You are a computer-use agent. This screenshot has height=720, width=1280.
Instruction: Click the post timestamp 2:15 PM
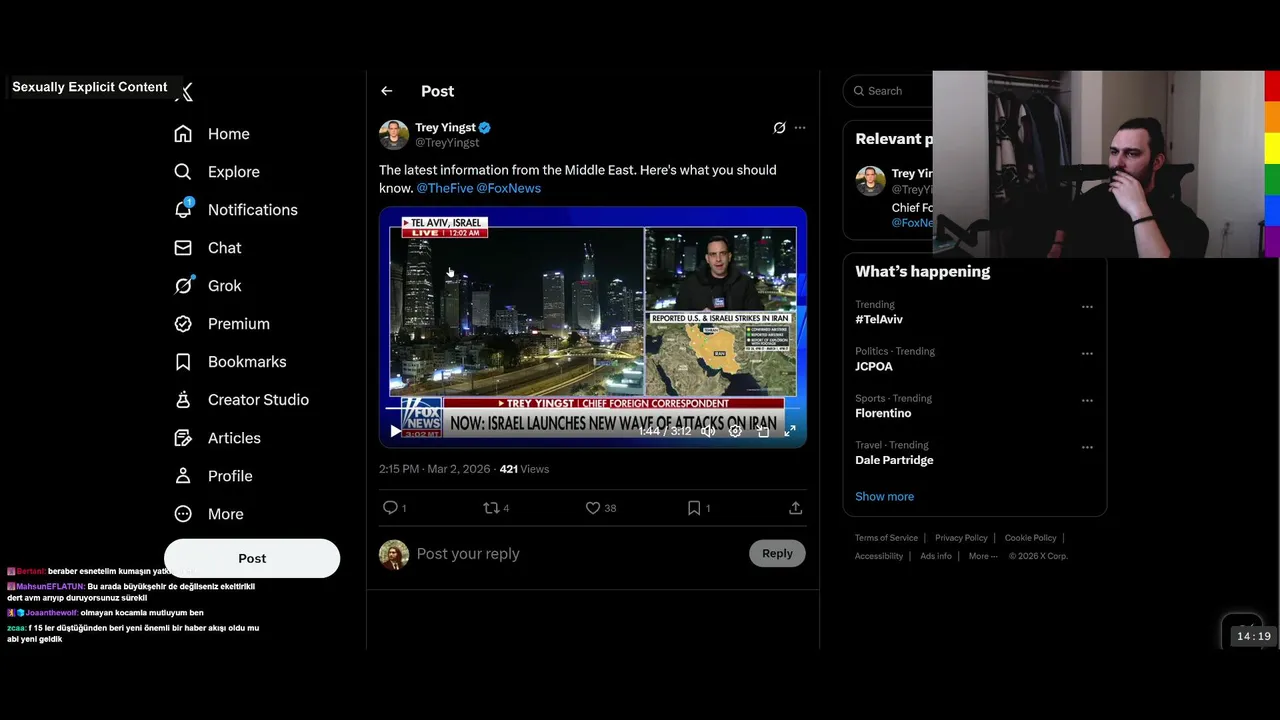[x=434, y=469]
